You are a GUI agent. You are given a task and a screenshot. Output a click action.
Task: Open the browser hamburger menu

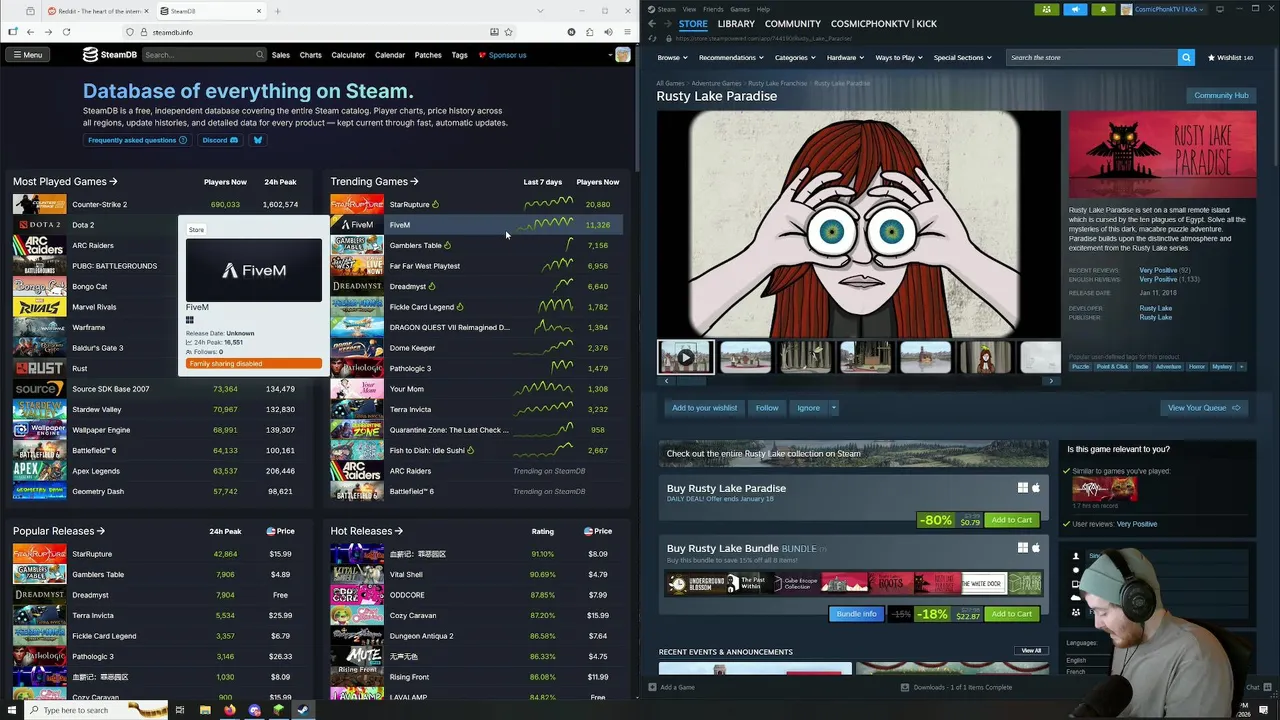627,32
